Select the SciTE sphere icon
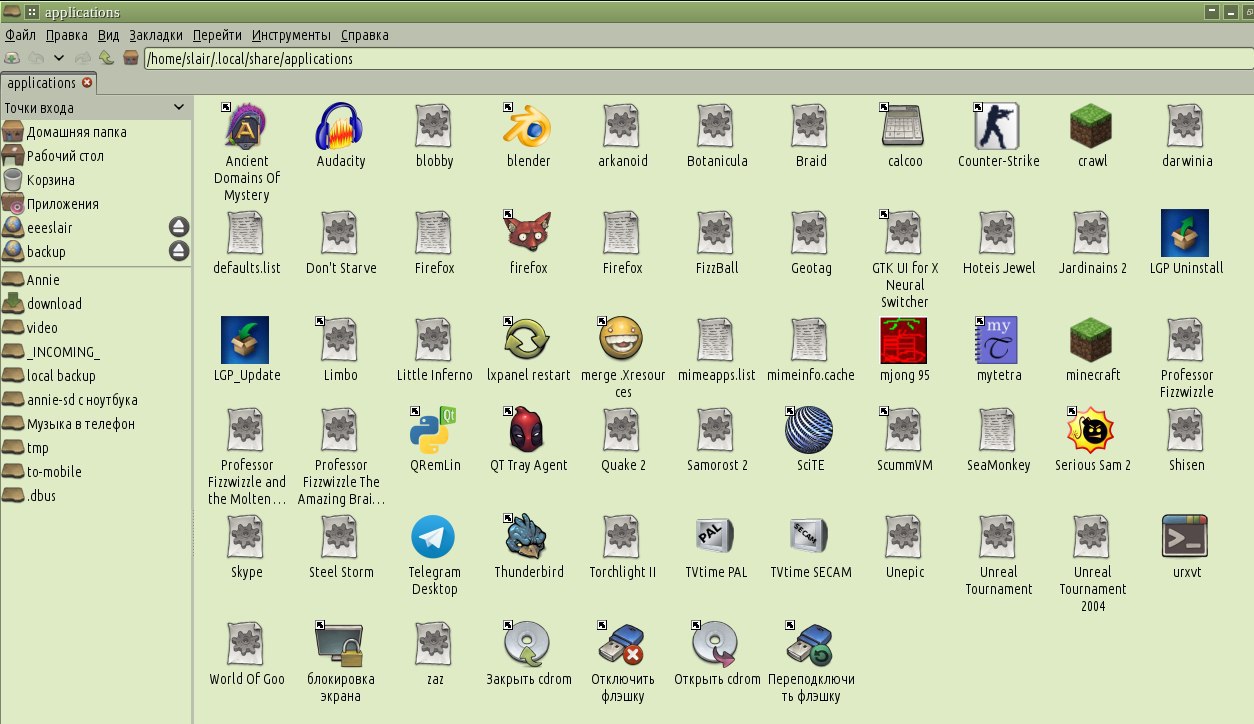1254x724 pixels. click(810, 430)
